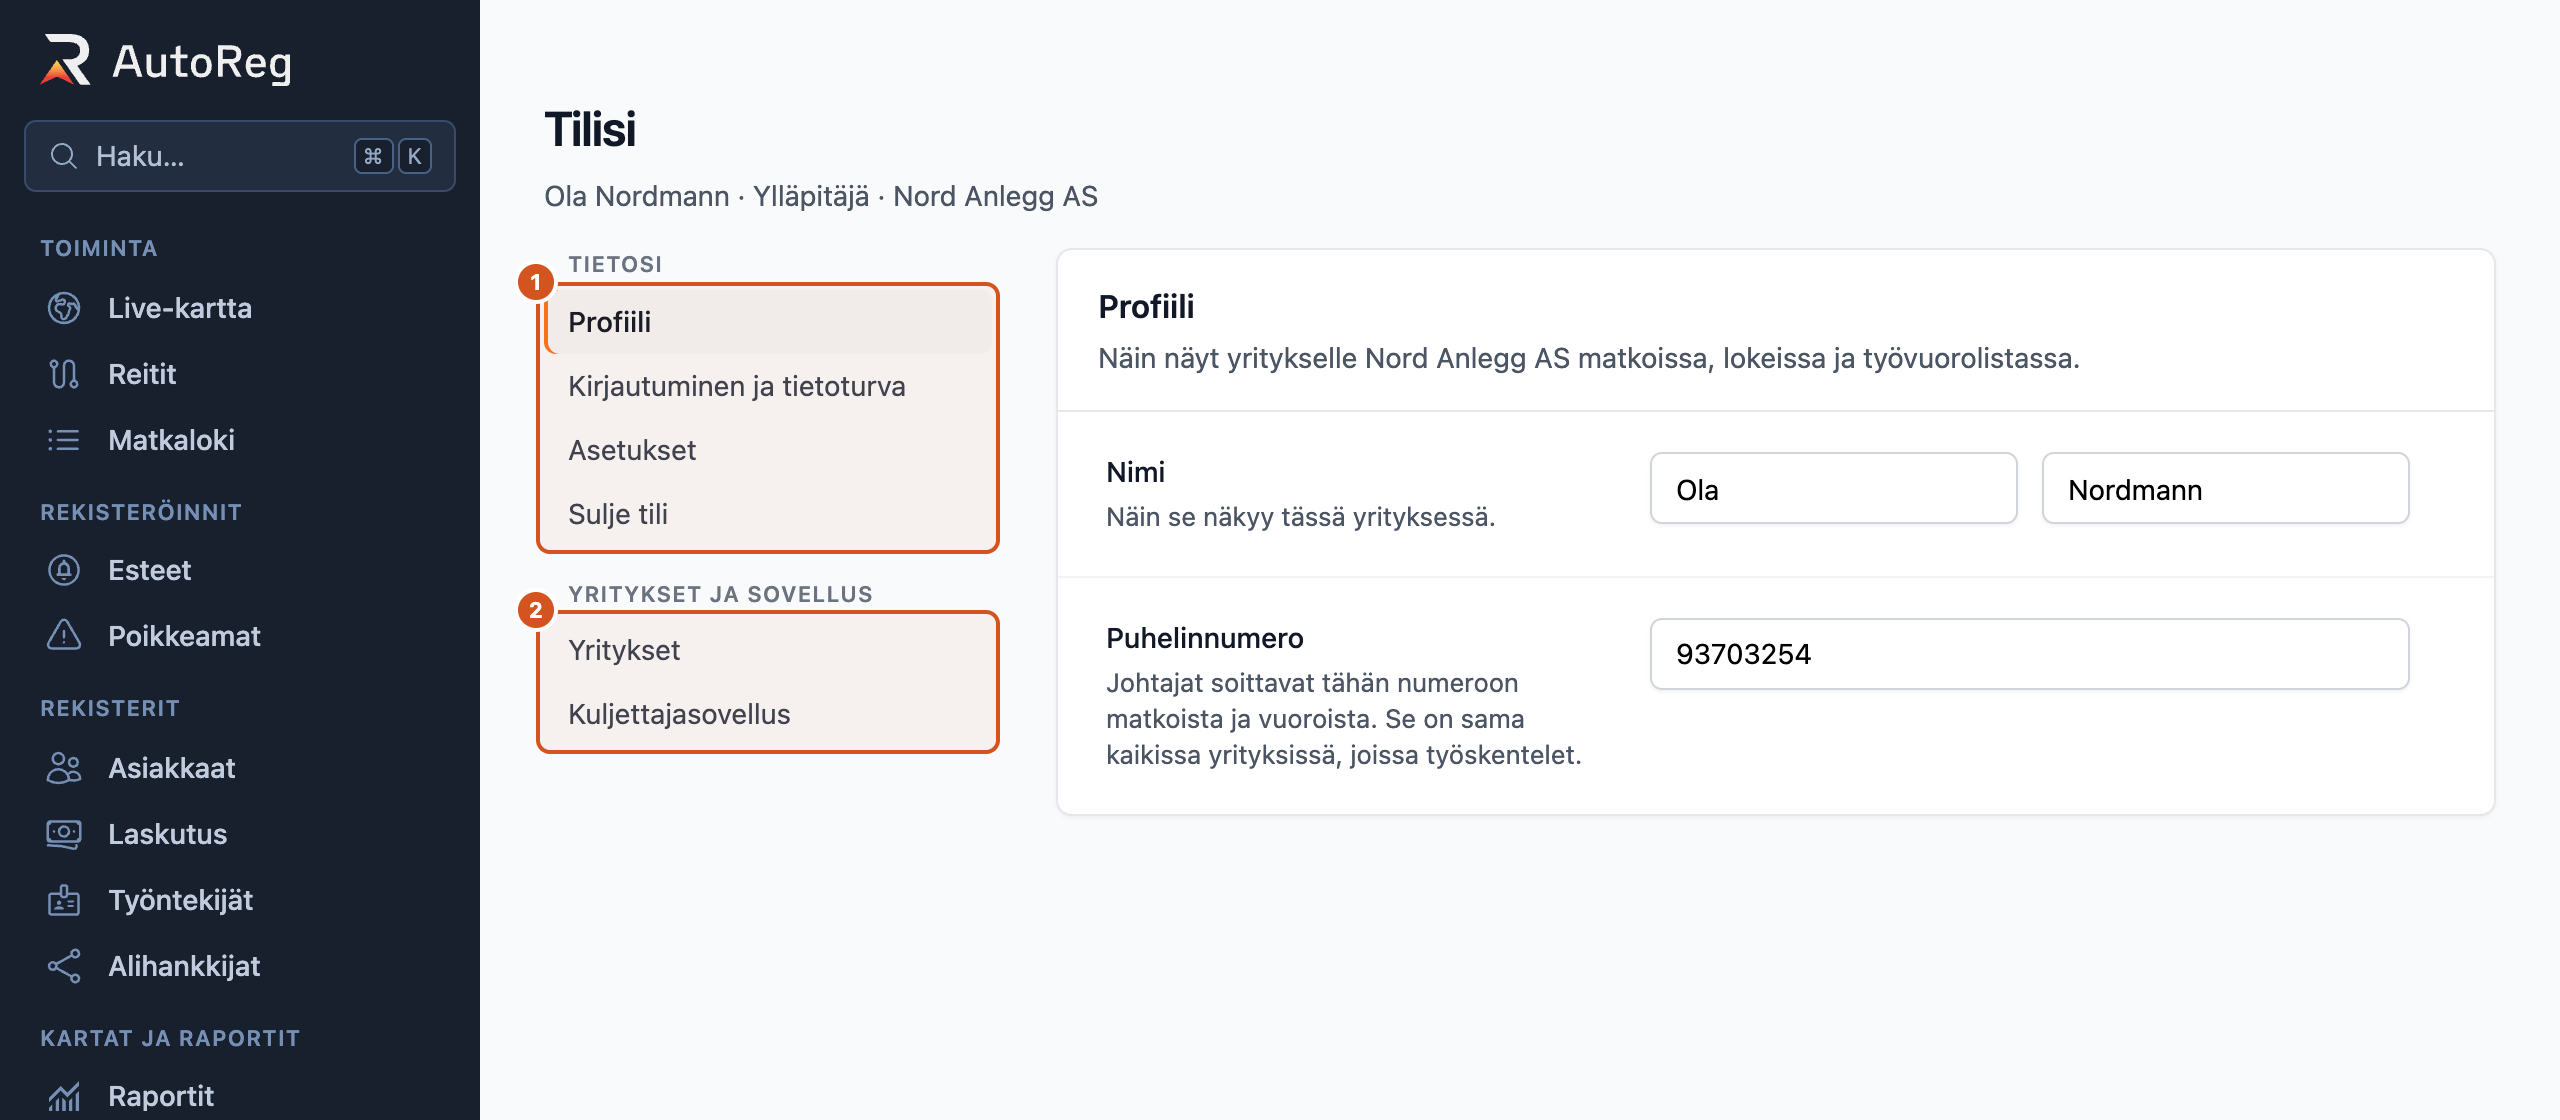Select Profiili in account menu
The height and width of the screenshot is (1120, 2560).
pos(768,322)
